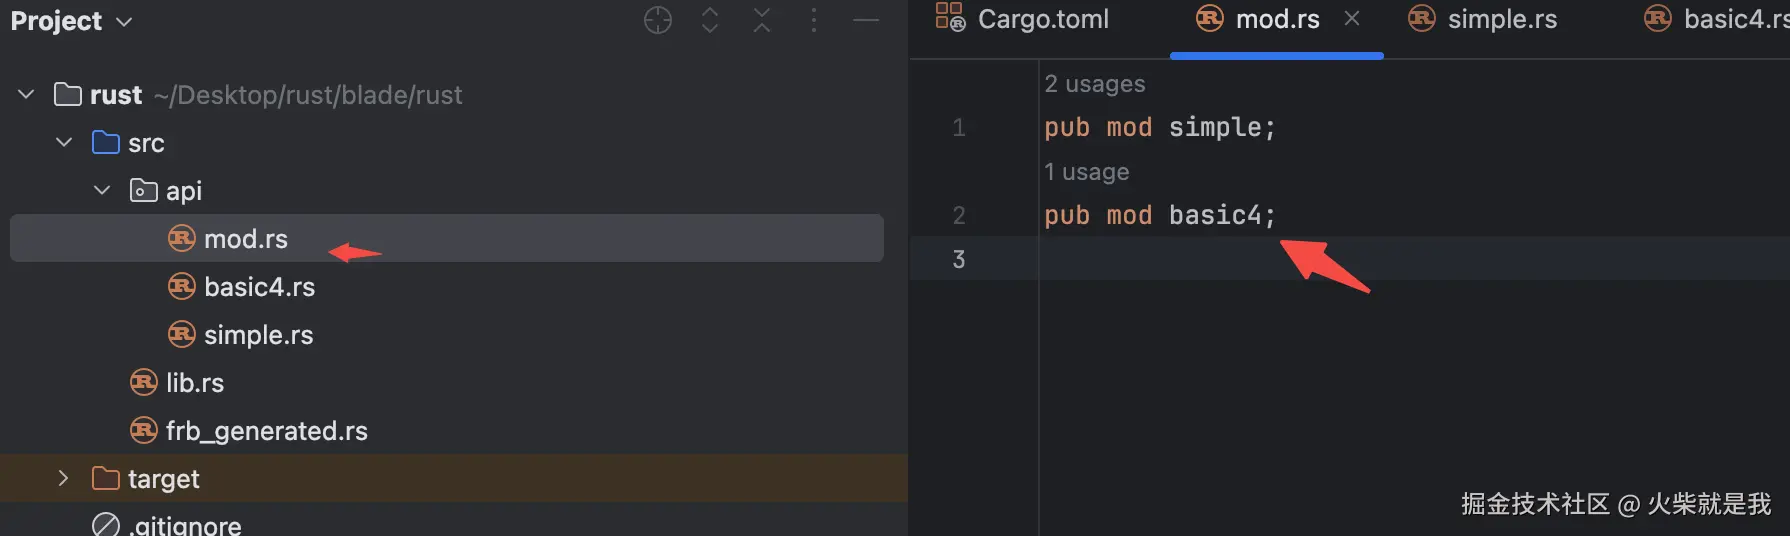This screenshot has height=536, width=1790.
Task: Collapse the src folder
Action: [x=64, y=143]
